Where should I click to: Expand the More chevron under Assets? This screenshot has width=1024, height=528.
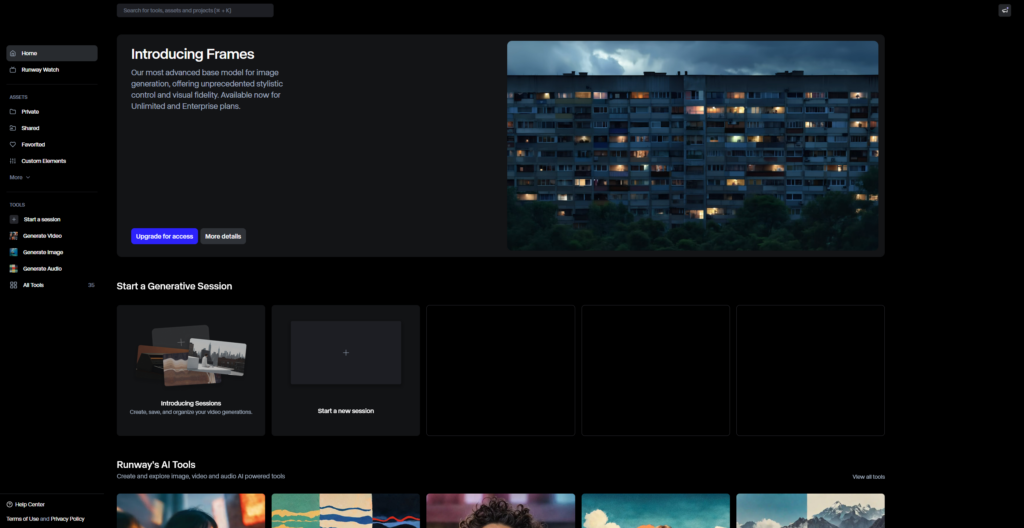click(27, 178)
